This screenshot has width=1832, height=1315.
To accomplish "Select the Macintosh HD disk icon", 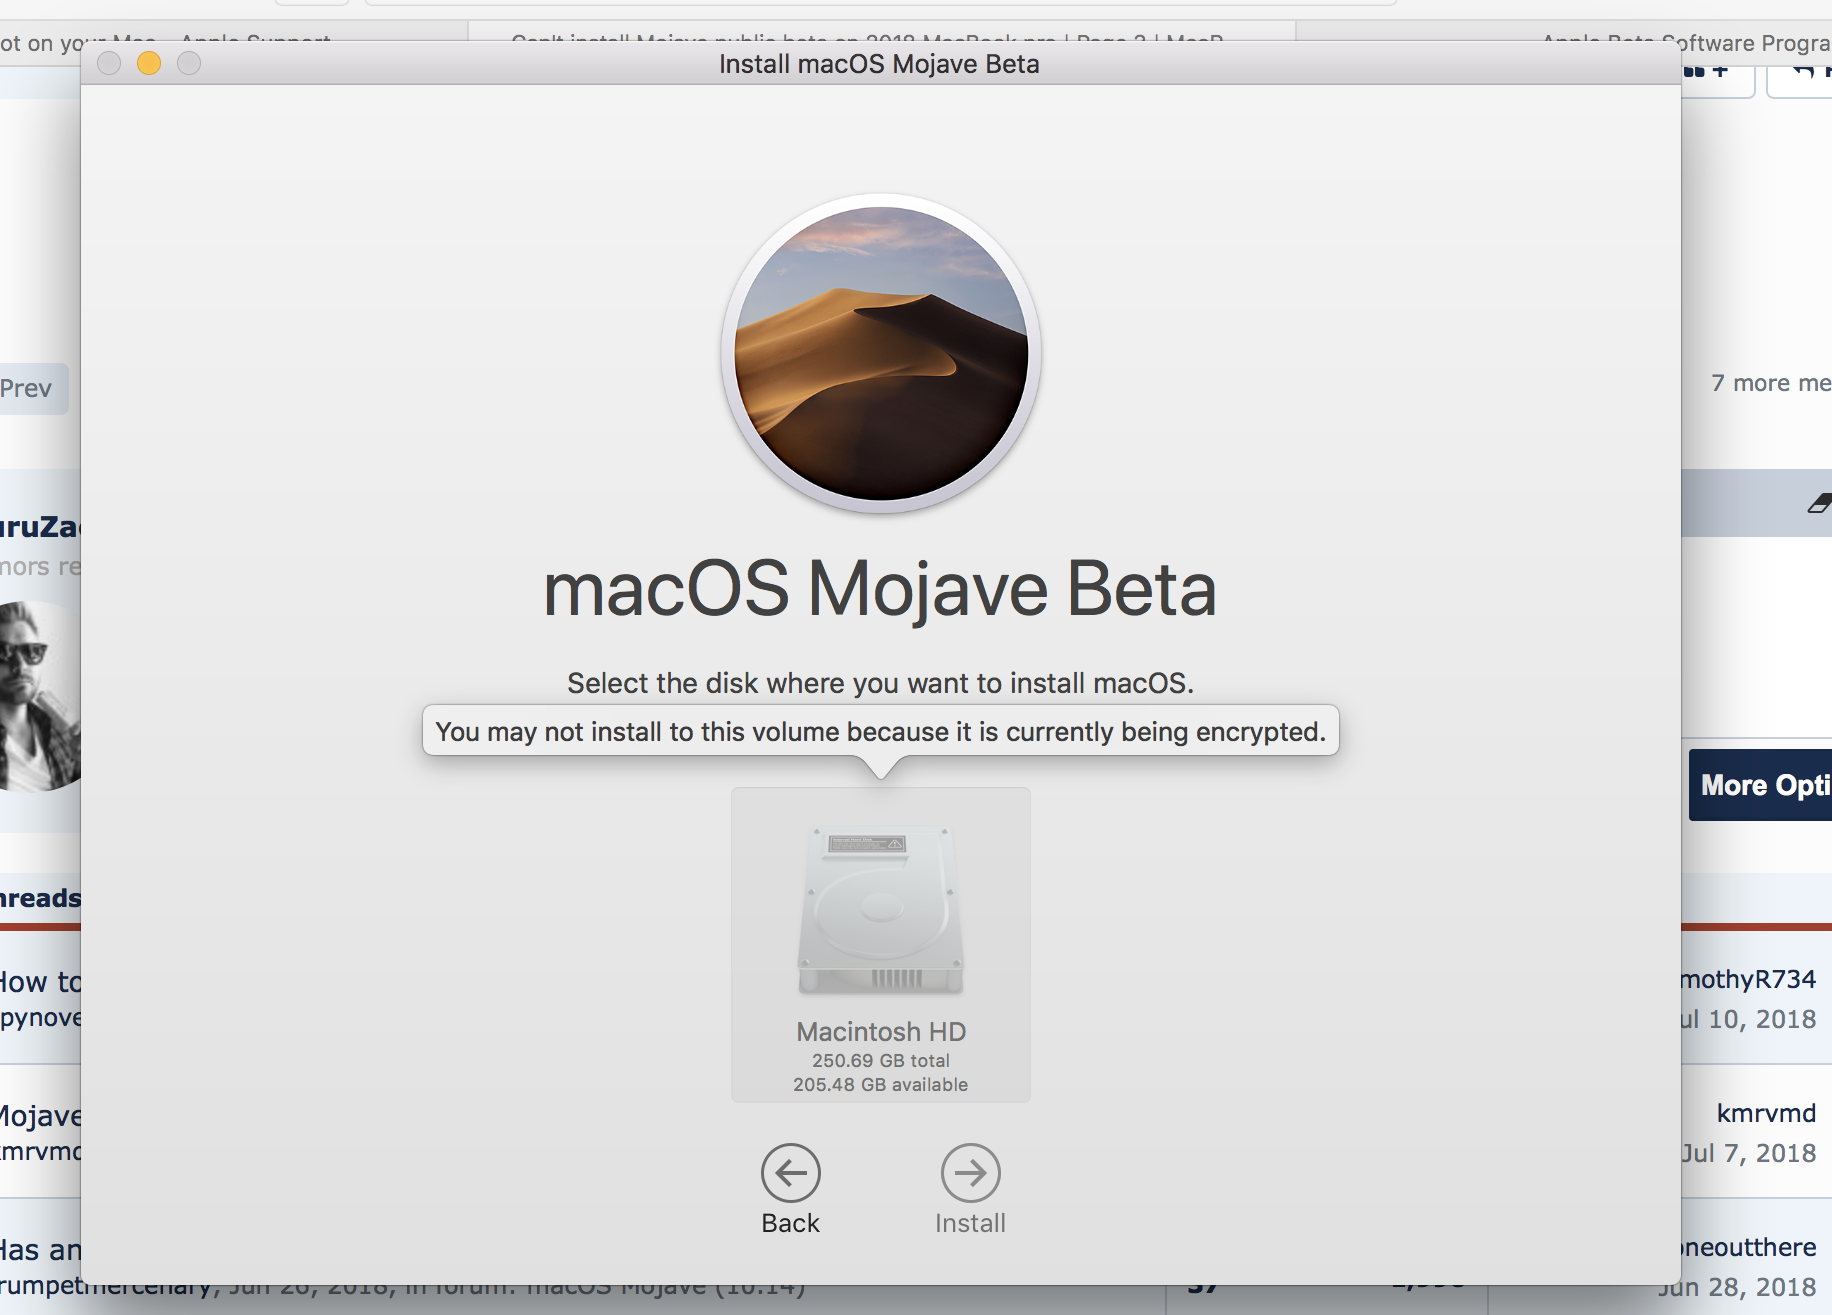I will click(x=881, y=910).
